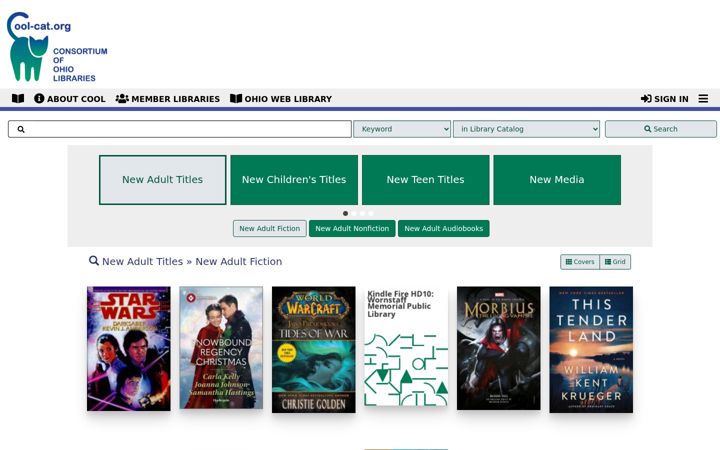Click into the catalog search field
The height and width of the screenshot is (450, 720).
click(180, 129)
